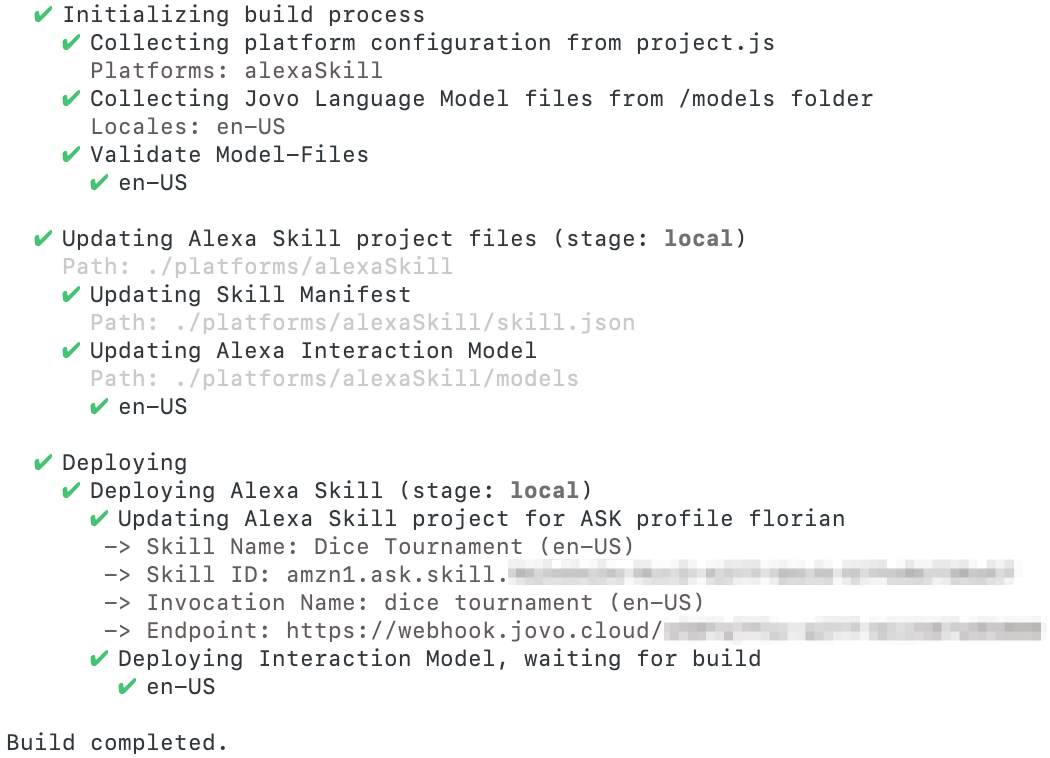Image resolution: width=1050 pixels, height=758 pixels.
Task: Click the Locales: en-US line
Action: pyautogui.click(x=188, y=127)
